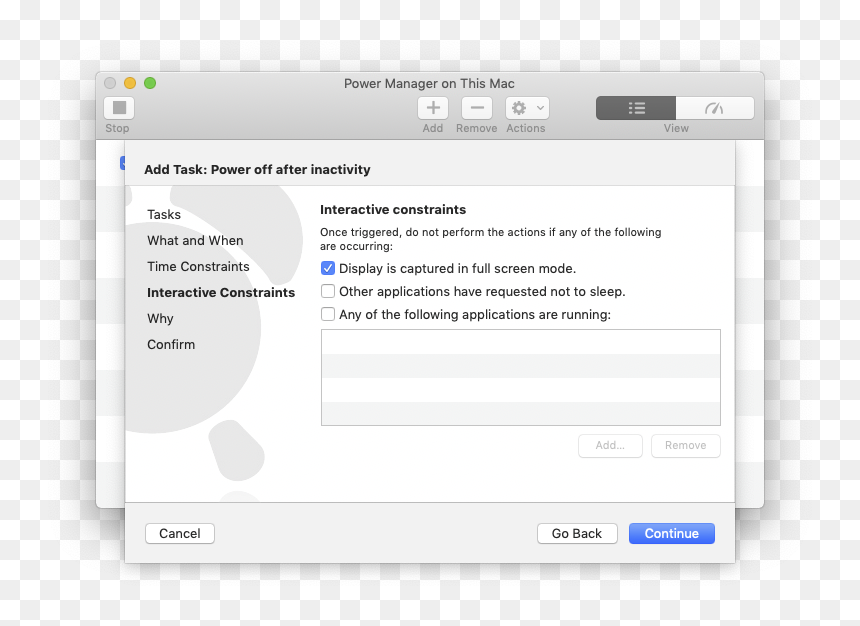Jump to the Confirm step

pyautogui.click(x=171, y=345)
